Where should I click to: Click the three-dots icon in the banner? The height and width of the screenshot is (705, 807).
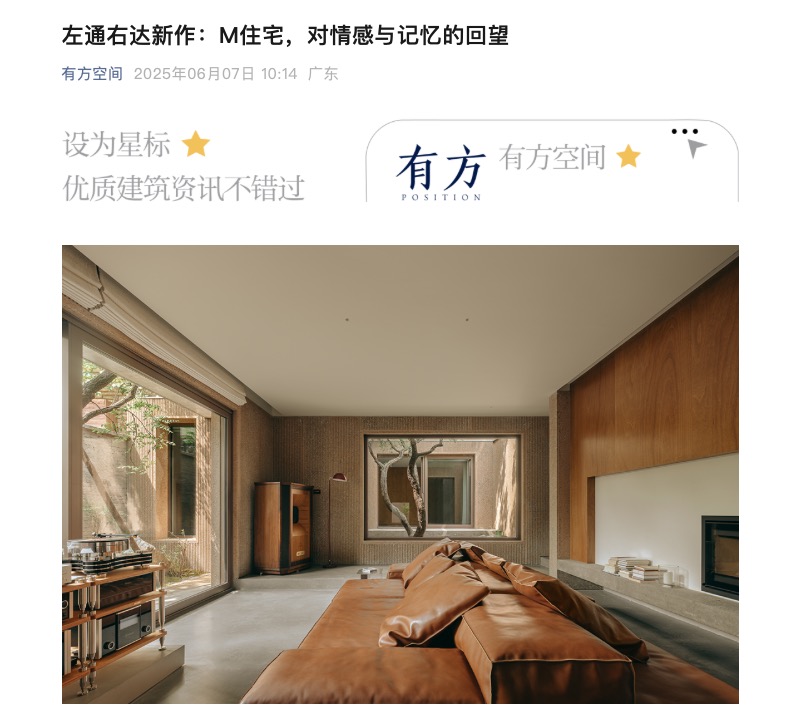[x=685, y=132]
